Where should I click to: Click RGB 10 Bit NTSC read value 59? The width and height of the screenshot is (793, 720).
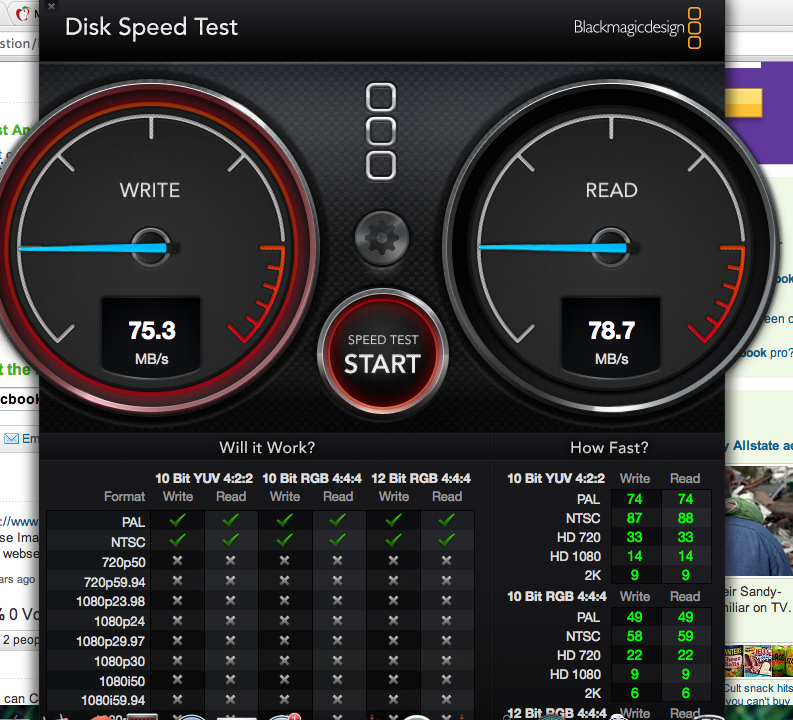685,636
